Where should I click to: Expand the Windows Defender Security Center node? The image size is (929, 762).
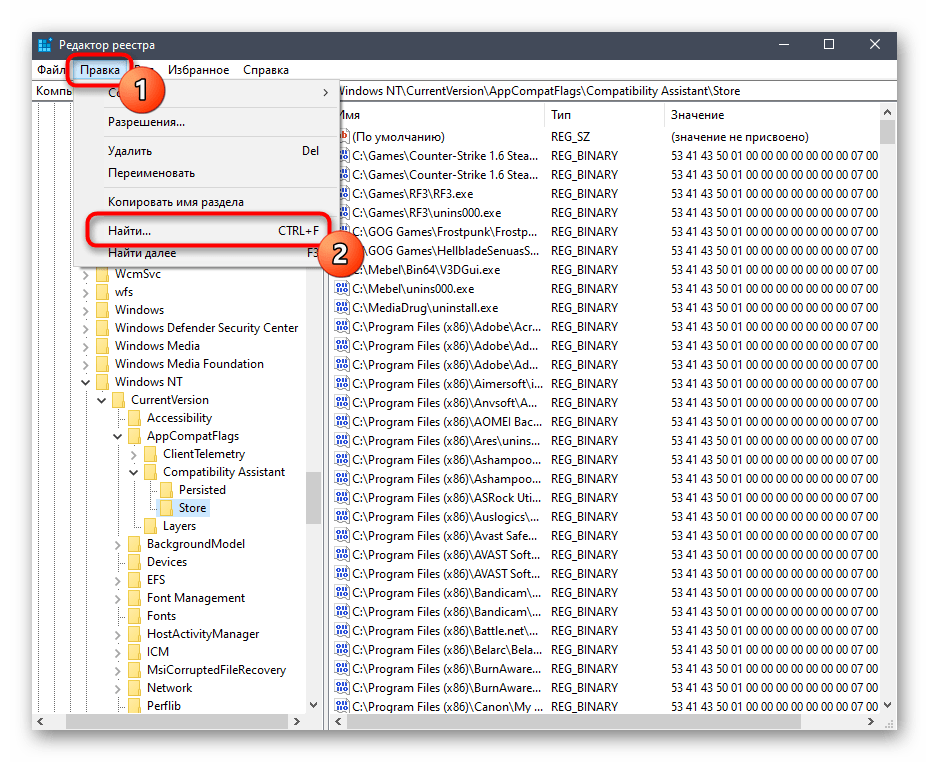coord(86,329)
